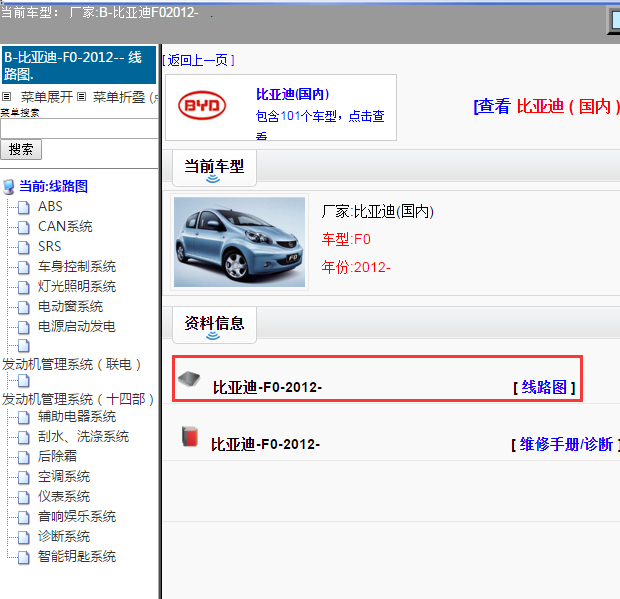Click the document icon above 发动机管理系统（十四部）
The width and height of the screenshot is (620, 599).
coord(23,381)
